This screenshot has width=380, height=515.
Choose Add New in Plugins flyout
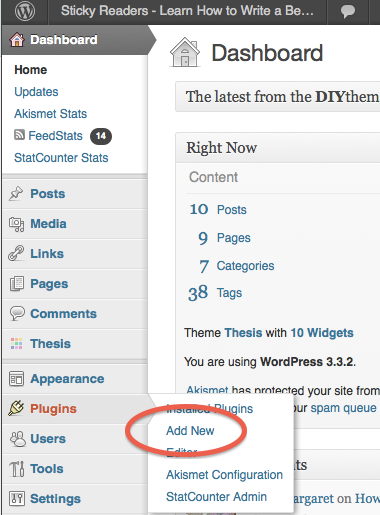click(x=190, y=431)
